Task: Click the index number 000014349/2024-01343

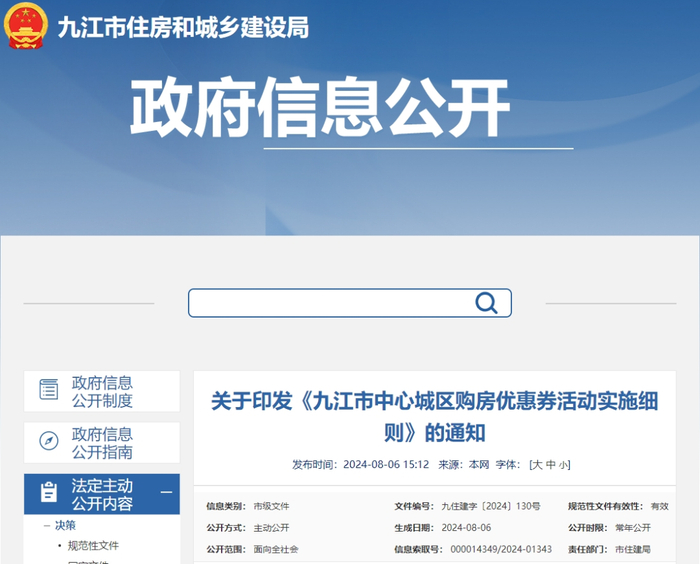Action: tap(501, 549)
